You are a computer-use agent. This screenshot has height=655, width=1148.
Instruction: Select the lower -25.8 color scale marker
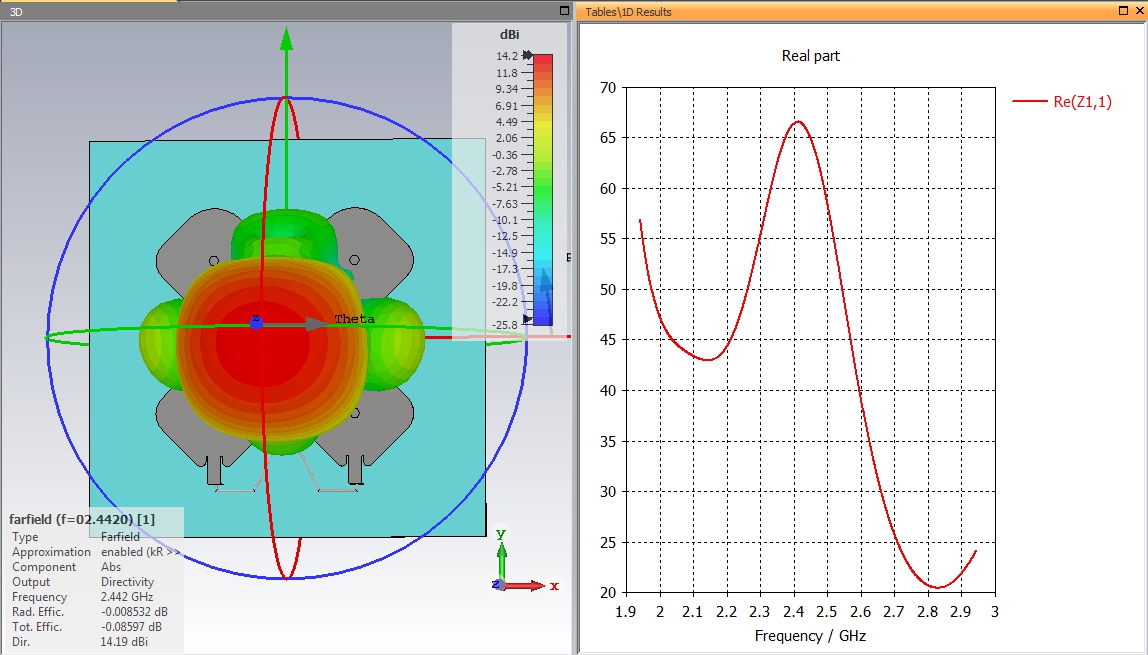(x=527, y=319)
